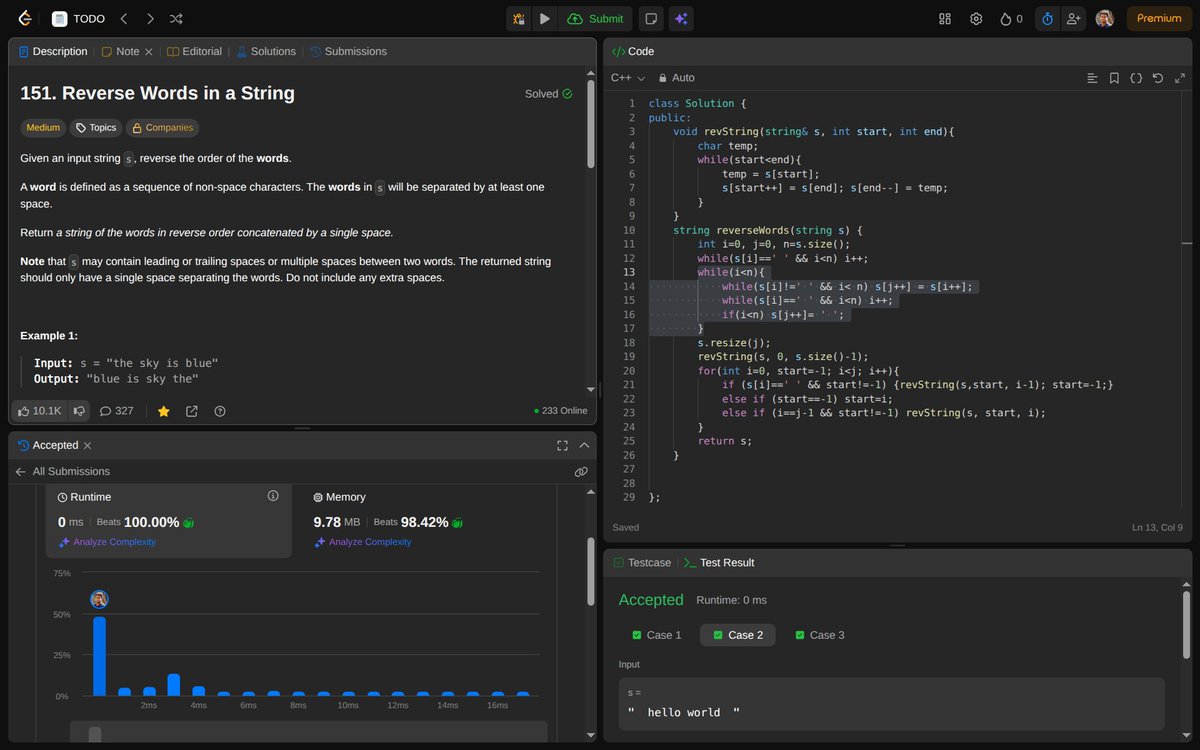Viewport: 1200px width, 750px height.
Task: Maximize the code editor panel
Action: click(x=1180, y=78)
